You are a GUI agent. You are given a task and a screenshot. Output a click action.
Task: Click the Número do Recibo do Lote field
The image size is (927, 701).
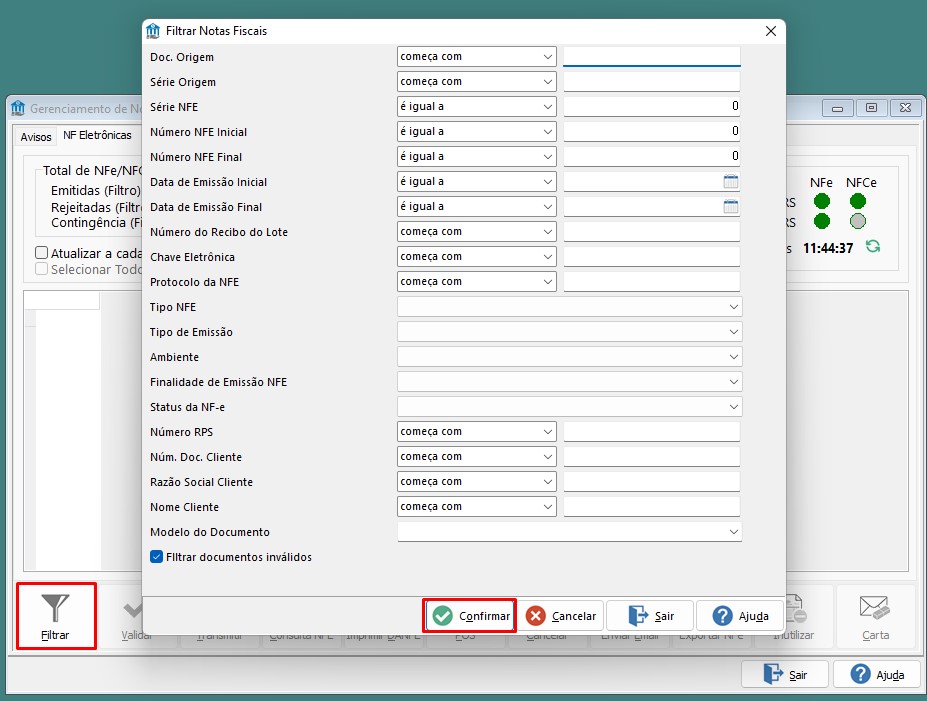coord(652,232)
